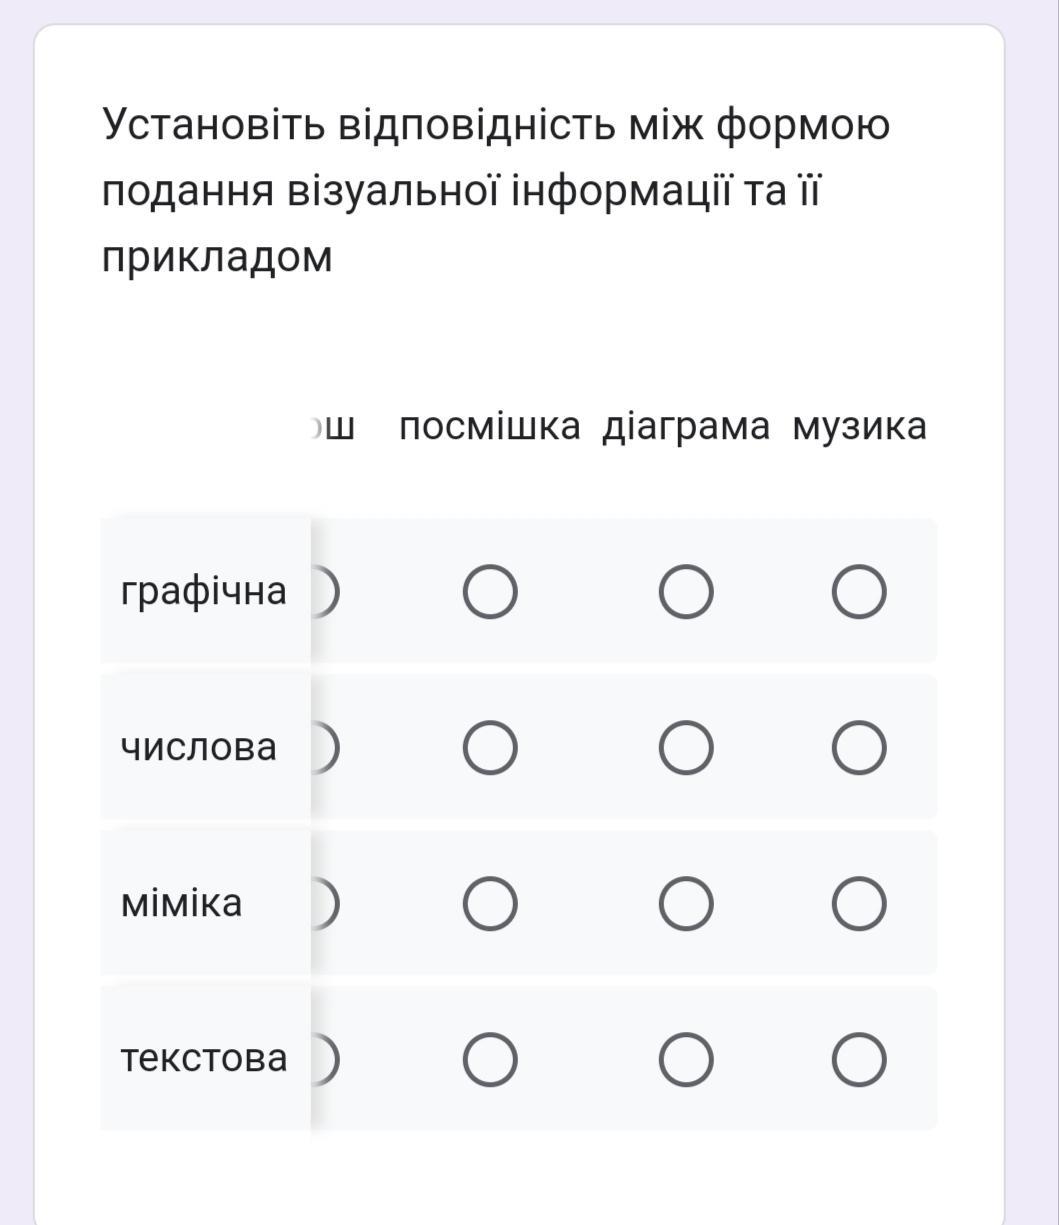Select музика for міміка row

859,904
